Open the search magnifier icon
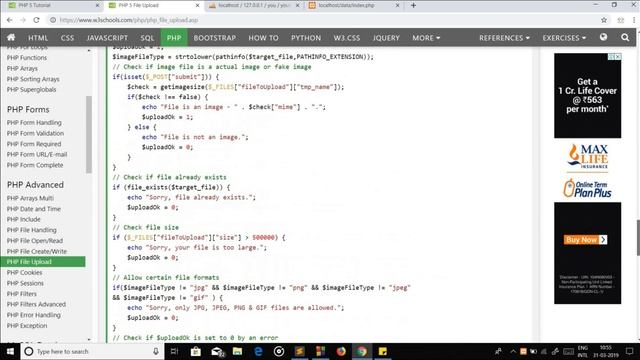The height and width of the screenshot is (360, 640). tap(625, 38)
